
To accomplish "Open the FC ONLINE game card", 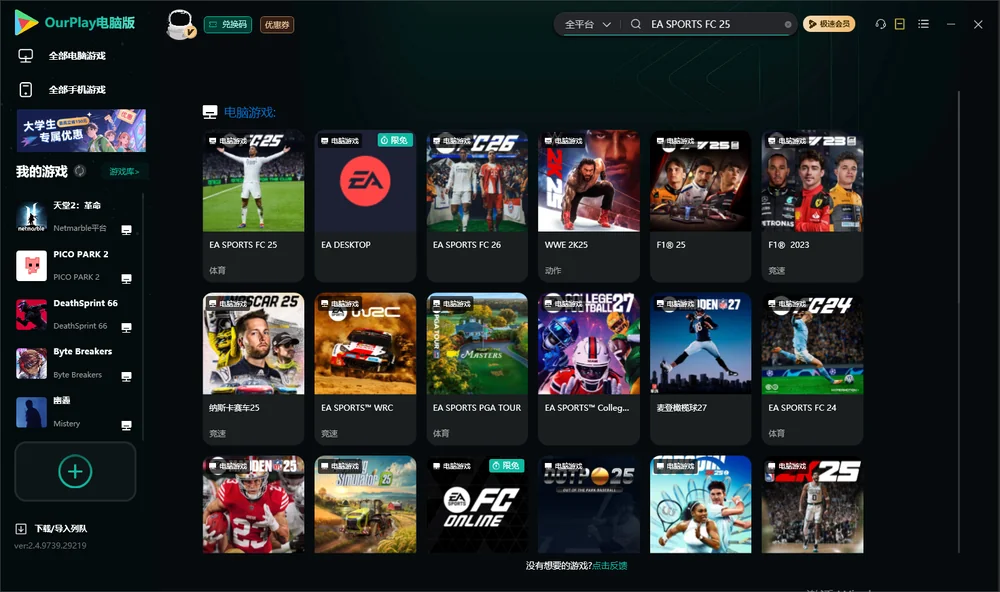I will 477,504.
